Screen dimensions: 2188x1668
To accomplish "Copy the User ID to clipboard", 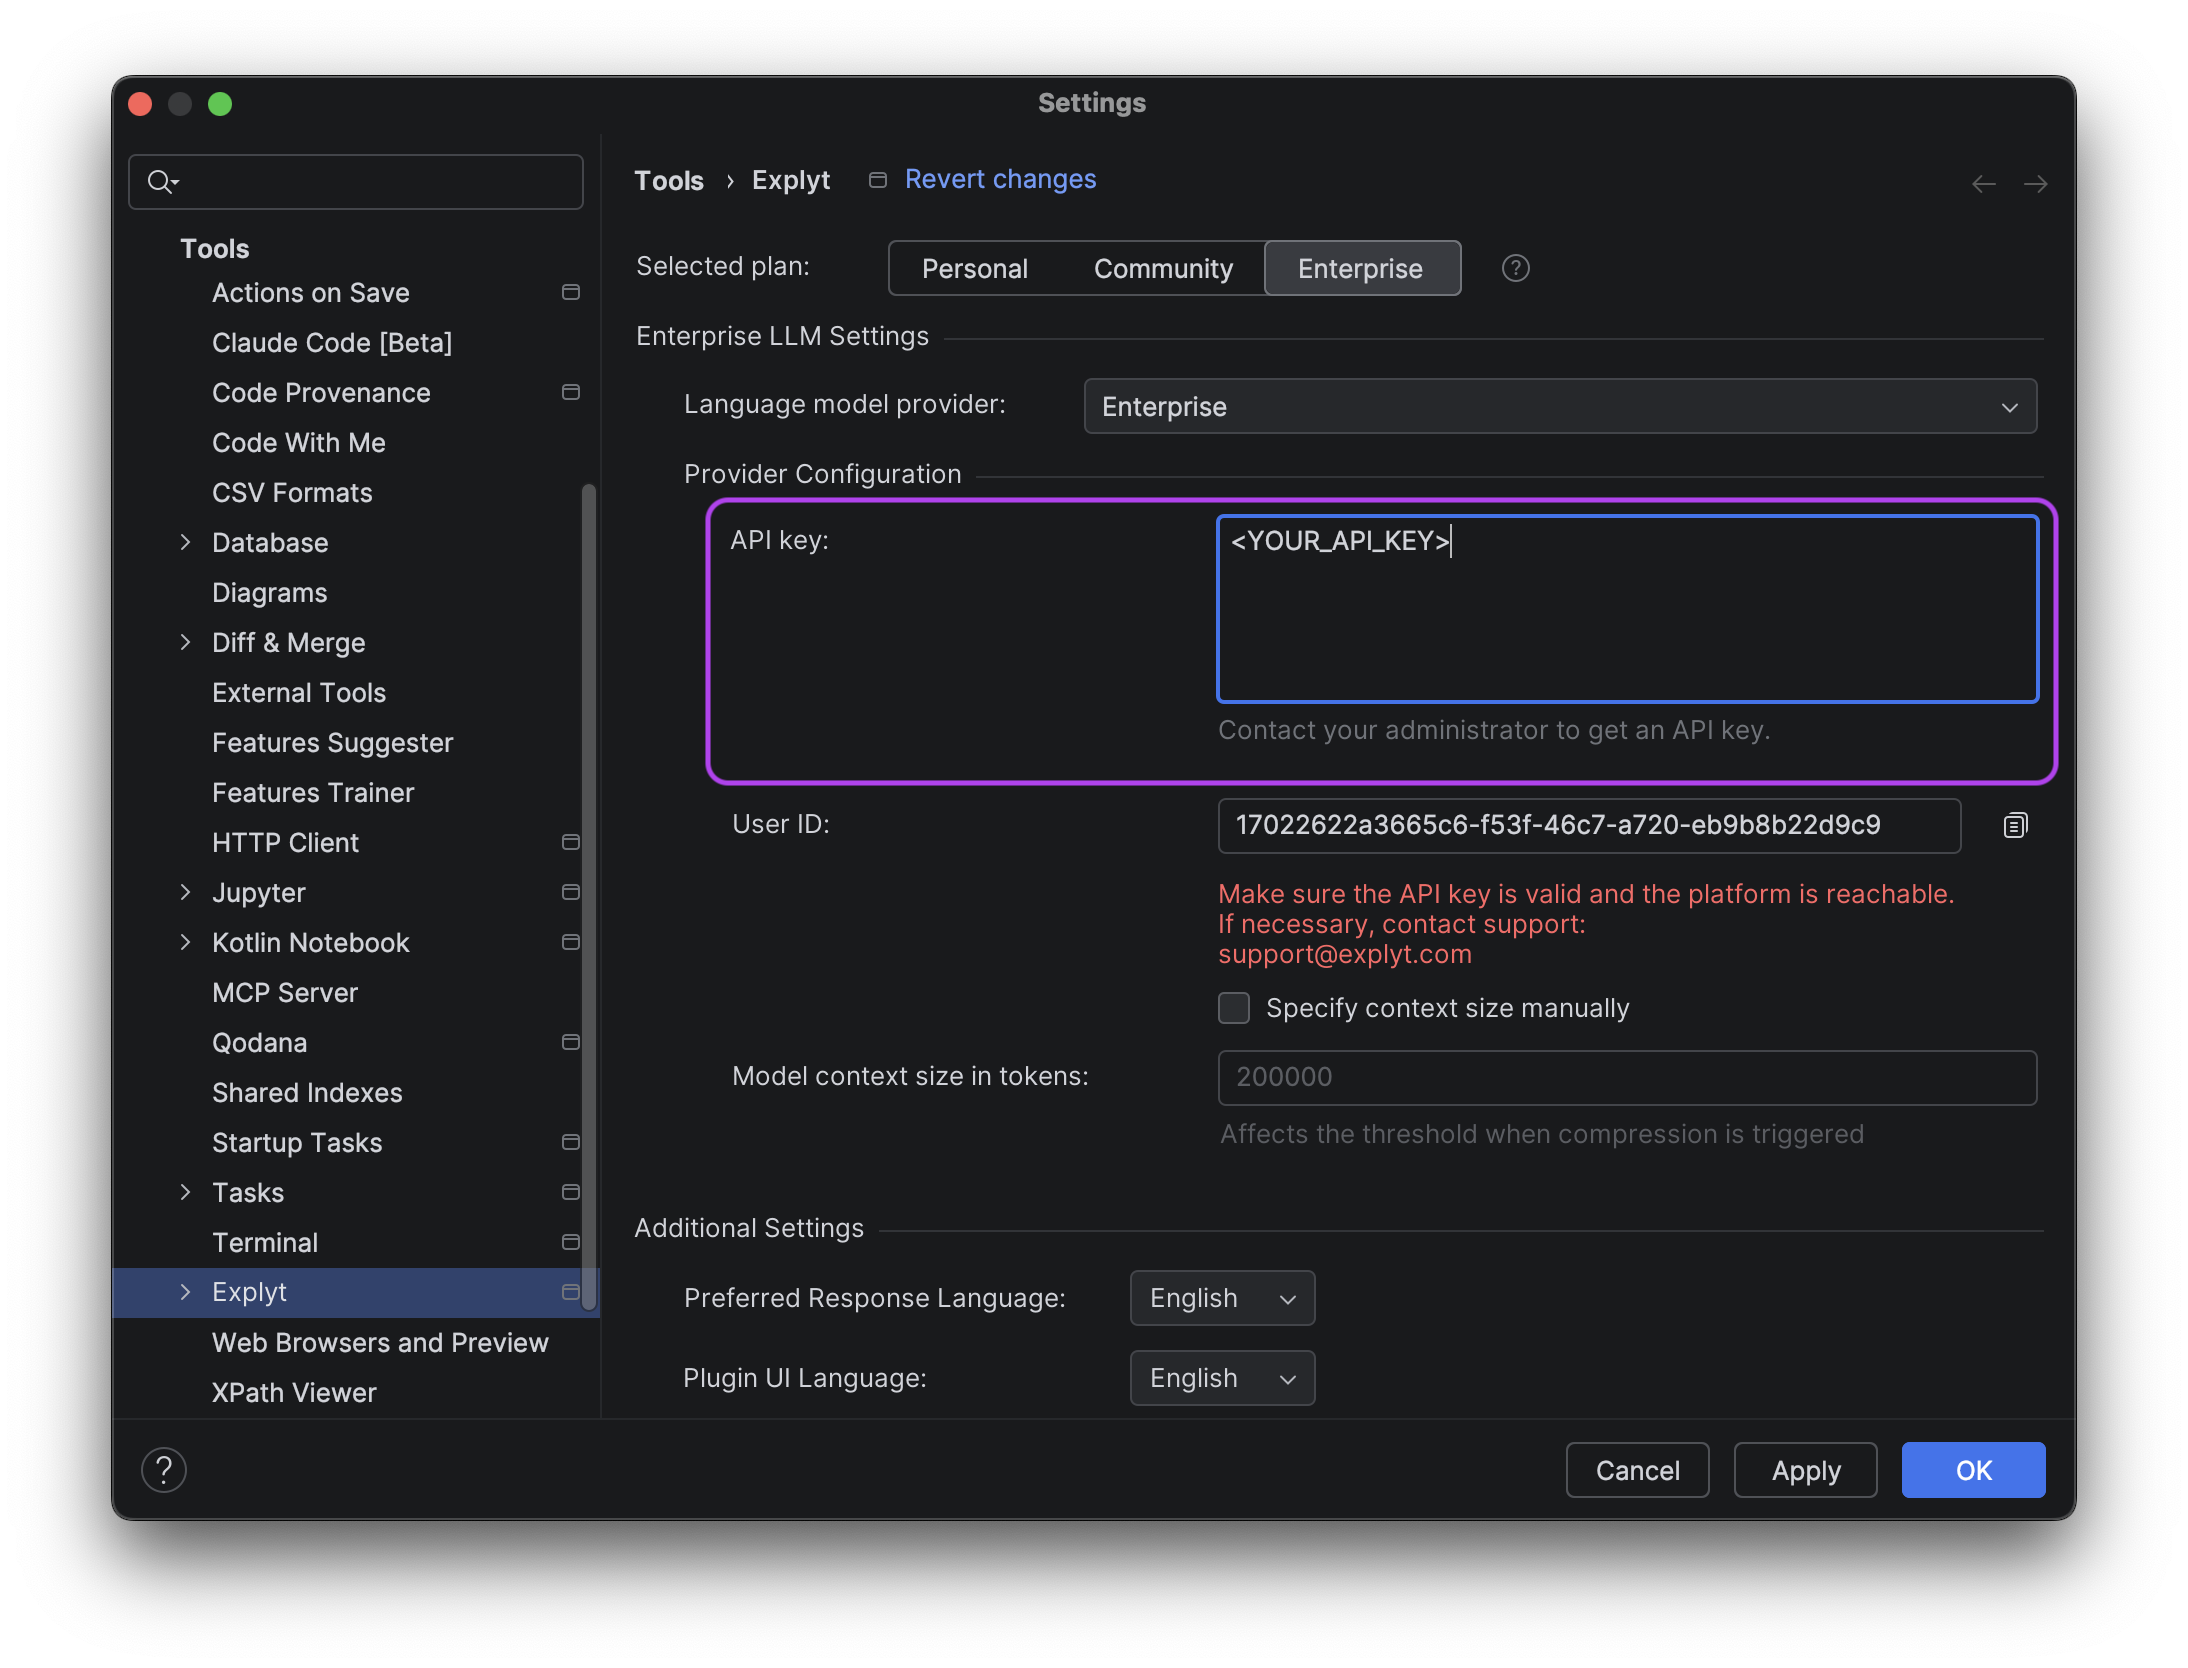I will pyautogui.click(x=2015, y=825).
